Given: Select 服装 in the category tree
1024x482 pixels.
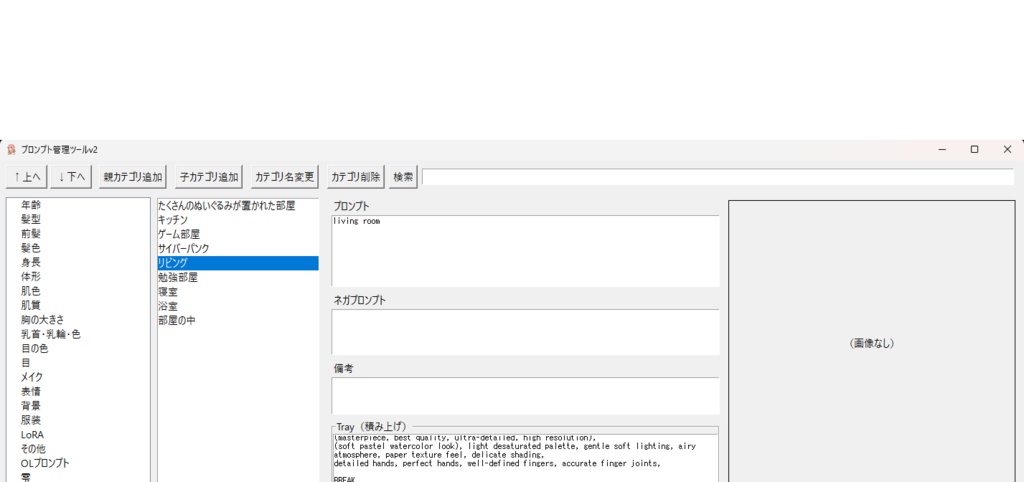Looking at the screenshot, I should [x=31, y=421].
